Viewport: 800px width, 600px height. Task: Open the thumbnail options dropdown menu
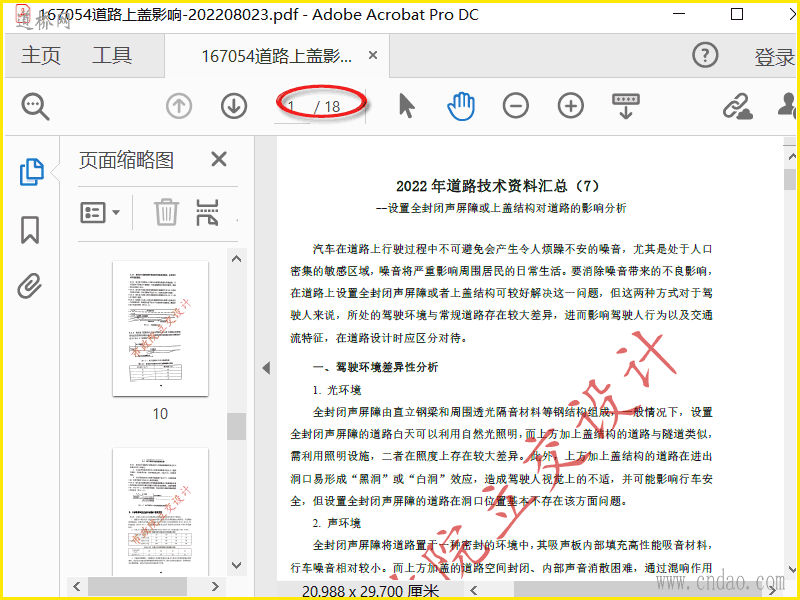(x=100, y=212)
